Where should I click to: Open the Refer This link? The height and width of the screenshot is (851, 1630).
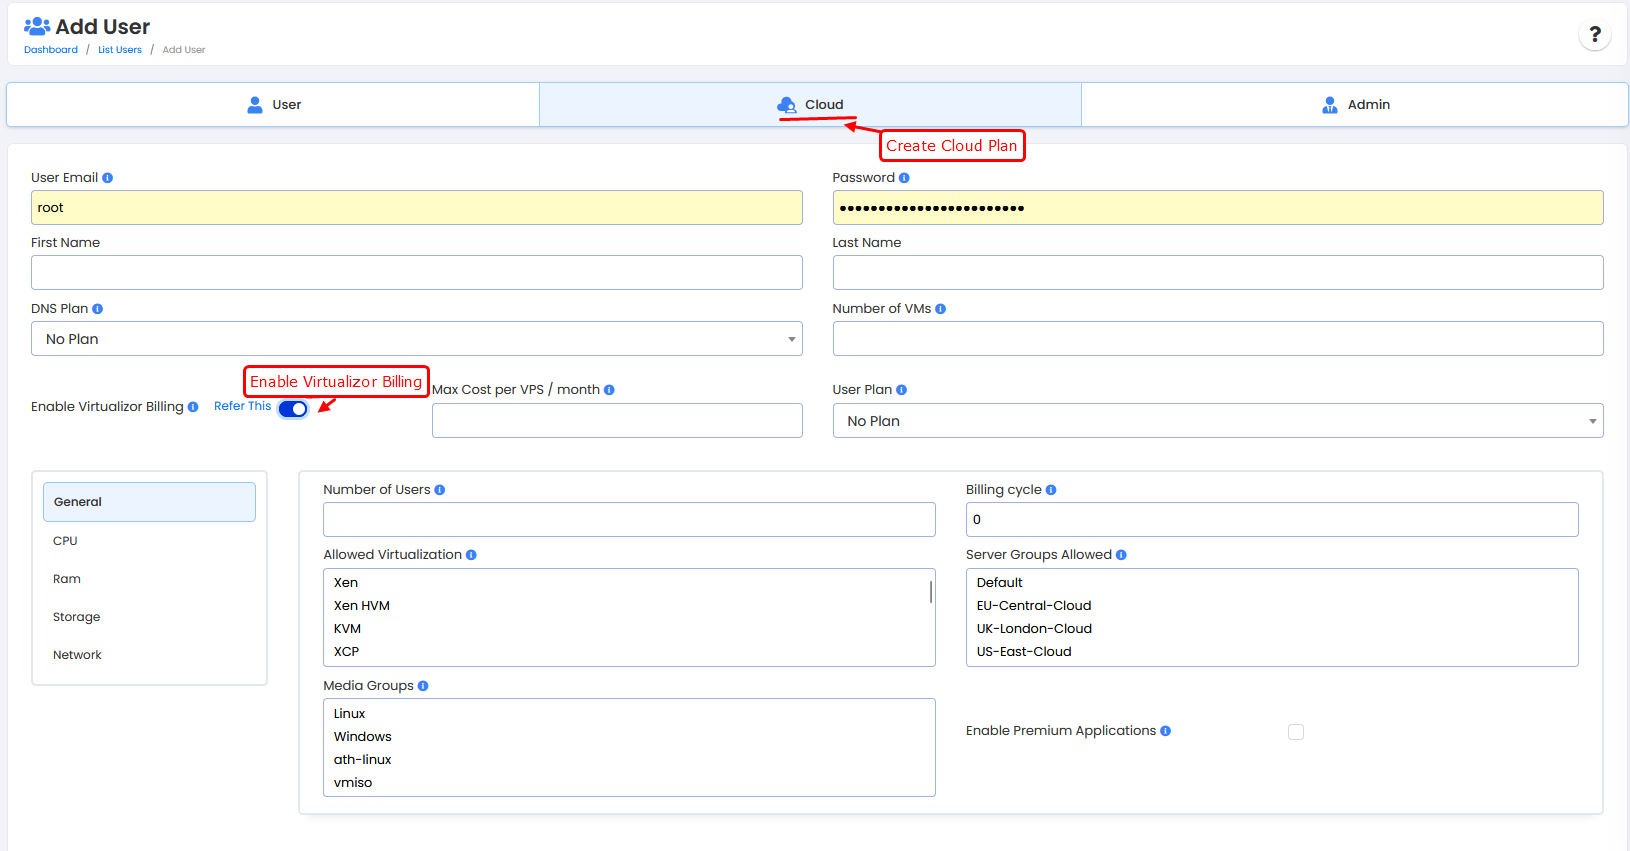(242, 406)
